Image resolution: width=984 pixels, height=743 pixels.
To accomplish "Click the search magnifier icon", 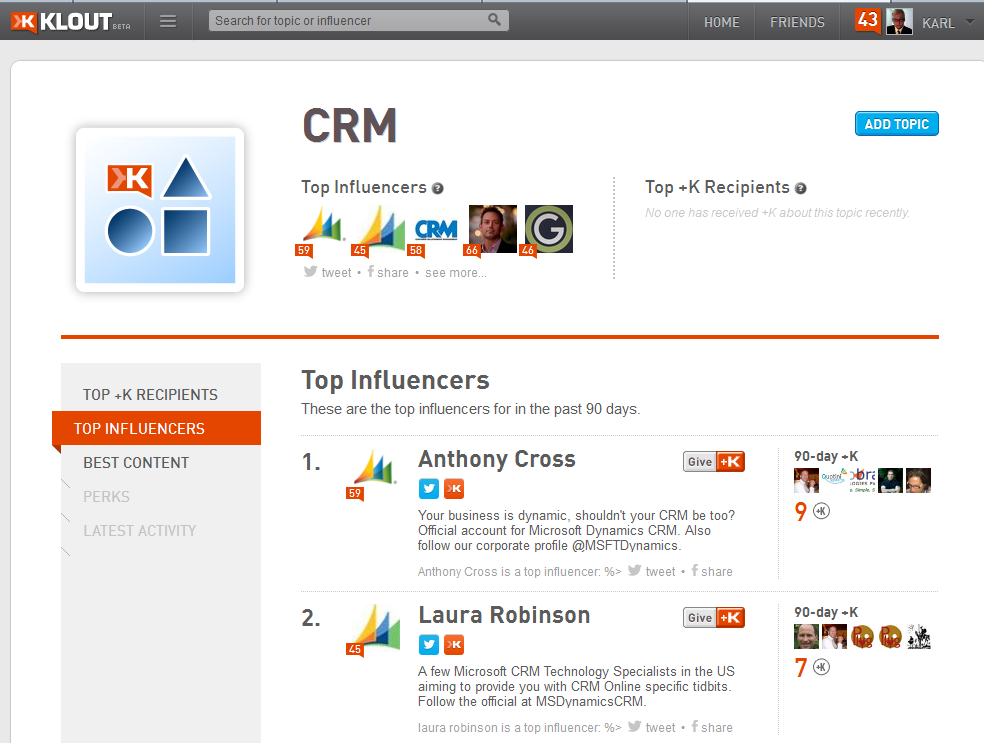I will click(x=495, y=20).
